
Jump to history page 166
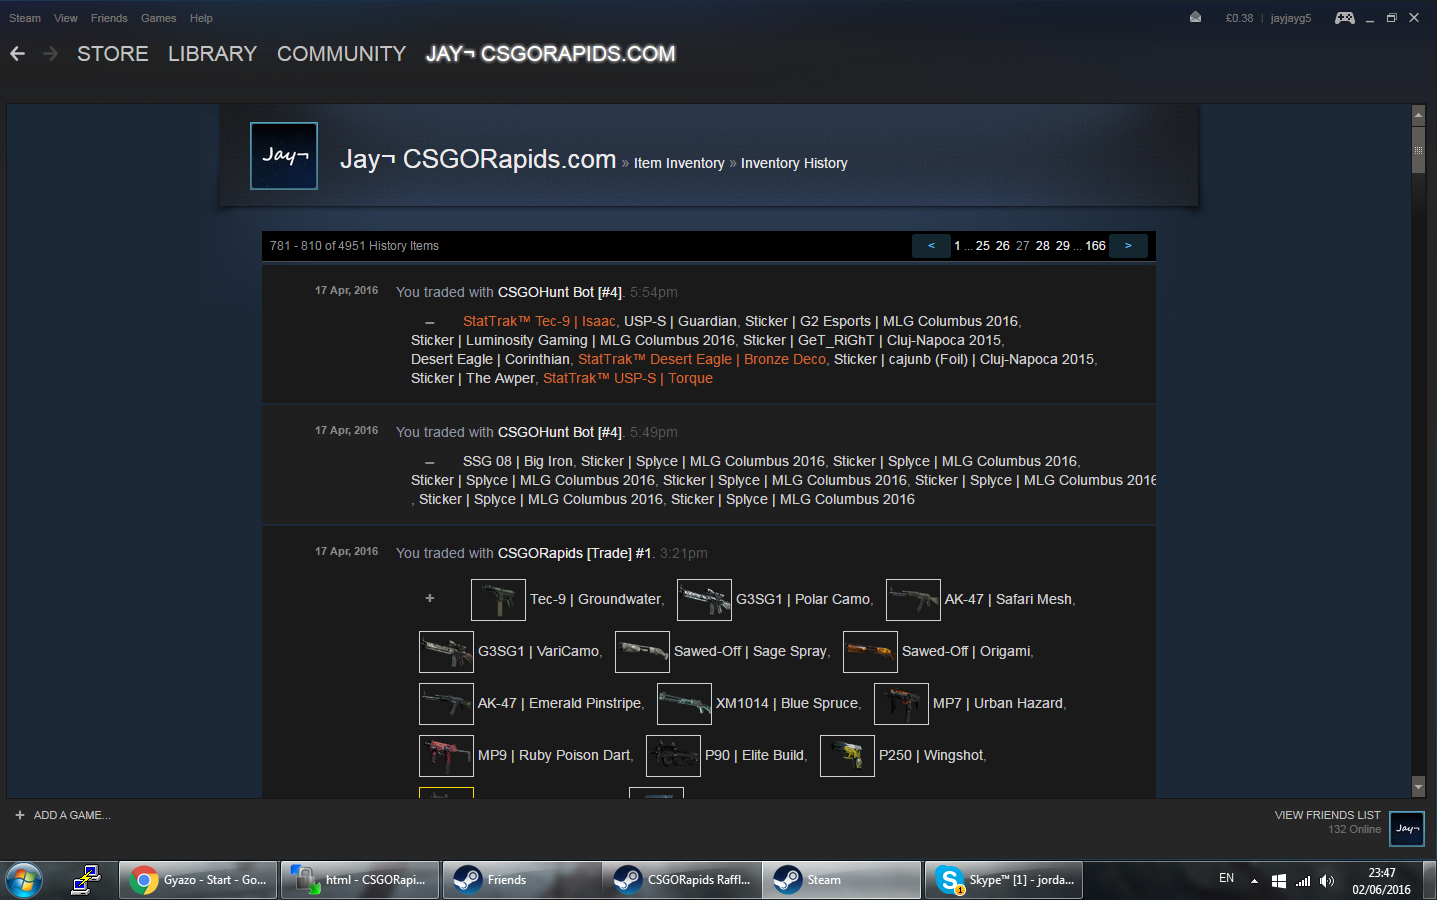point(1096,246)
